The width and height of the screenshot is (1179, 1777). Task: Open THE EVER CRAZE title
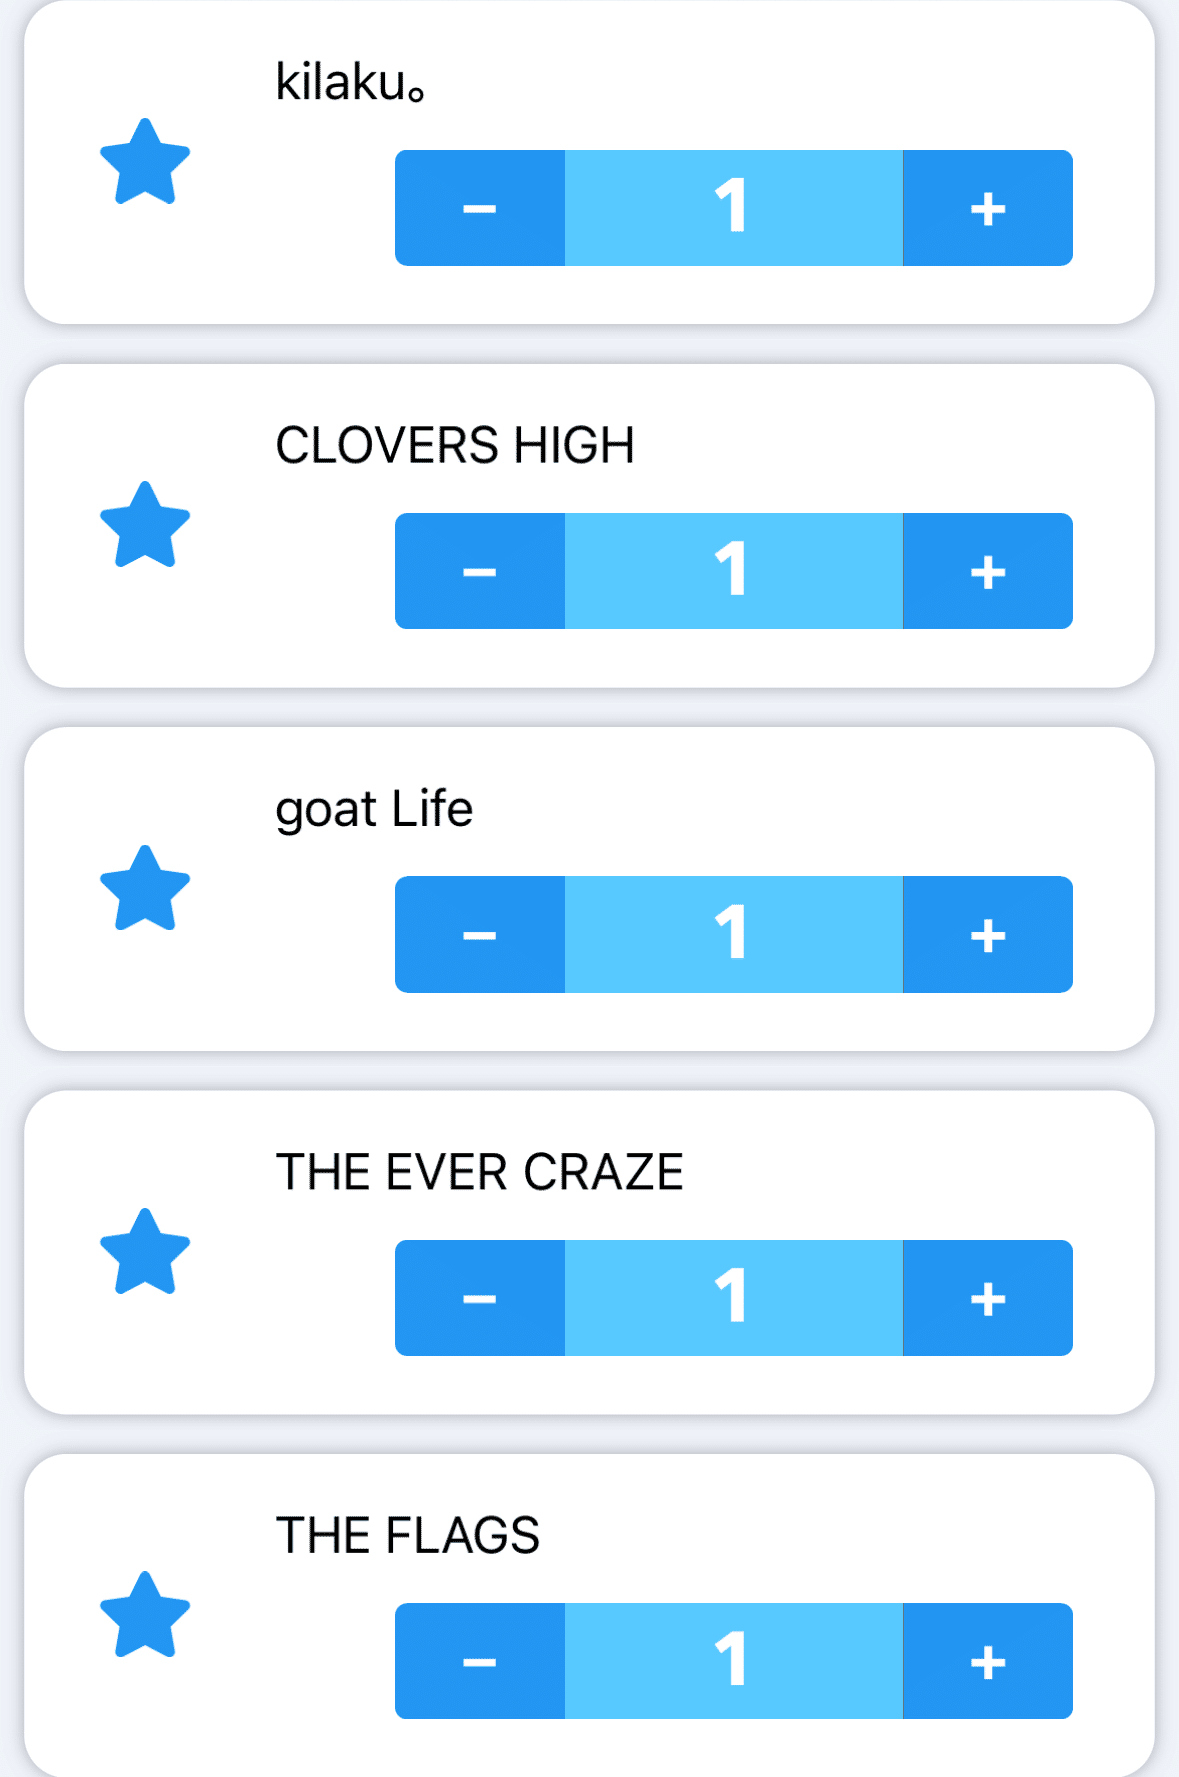[x=479, y=1172]
